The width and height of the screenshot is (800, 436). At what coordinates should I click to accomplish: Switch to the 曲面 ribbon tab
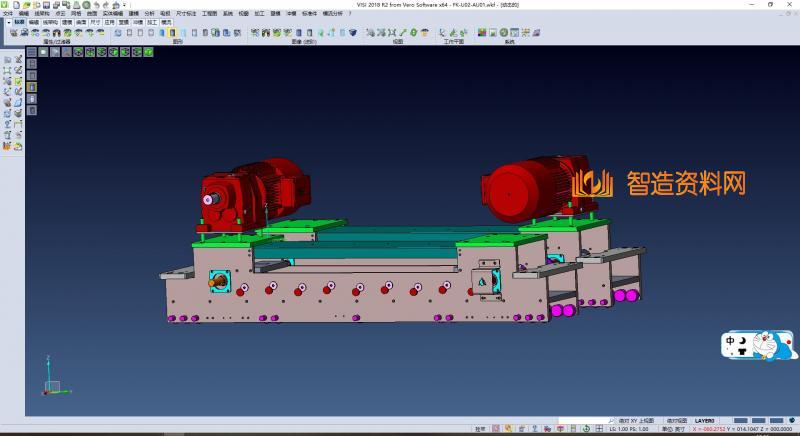81,20
